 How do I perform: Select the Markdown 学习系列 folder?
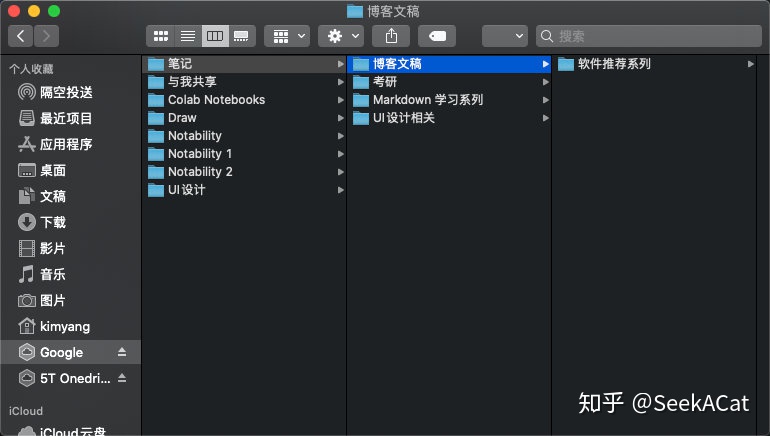click(449, 100)
